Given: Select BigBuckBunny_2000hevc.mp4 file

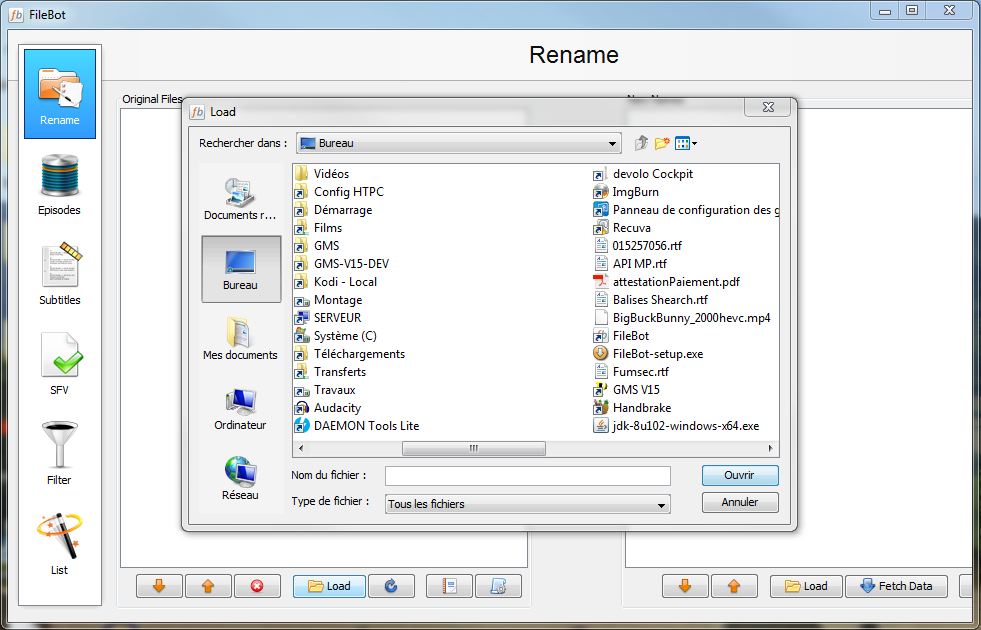Looking at the screenshot, I should (691, 318).
